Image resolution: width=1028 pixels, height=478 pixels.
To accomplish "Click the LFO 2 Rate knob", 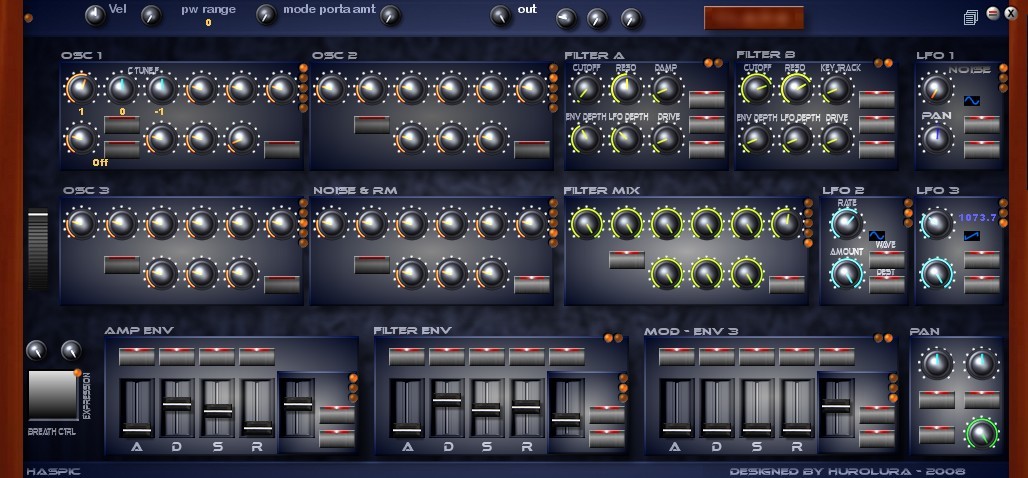I will [846, 224].
